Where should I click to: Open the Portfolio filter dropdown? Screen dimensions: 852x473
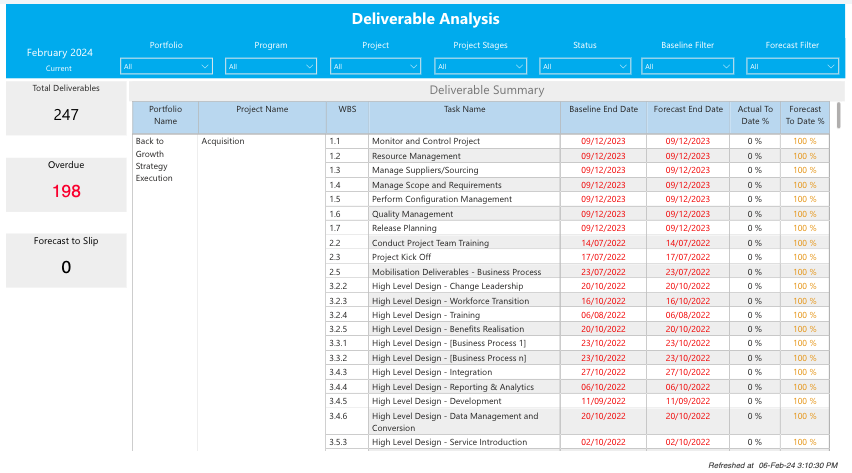coord(166,66)
